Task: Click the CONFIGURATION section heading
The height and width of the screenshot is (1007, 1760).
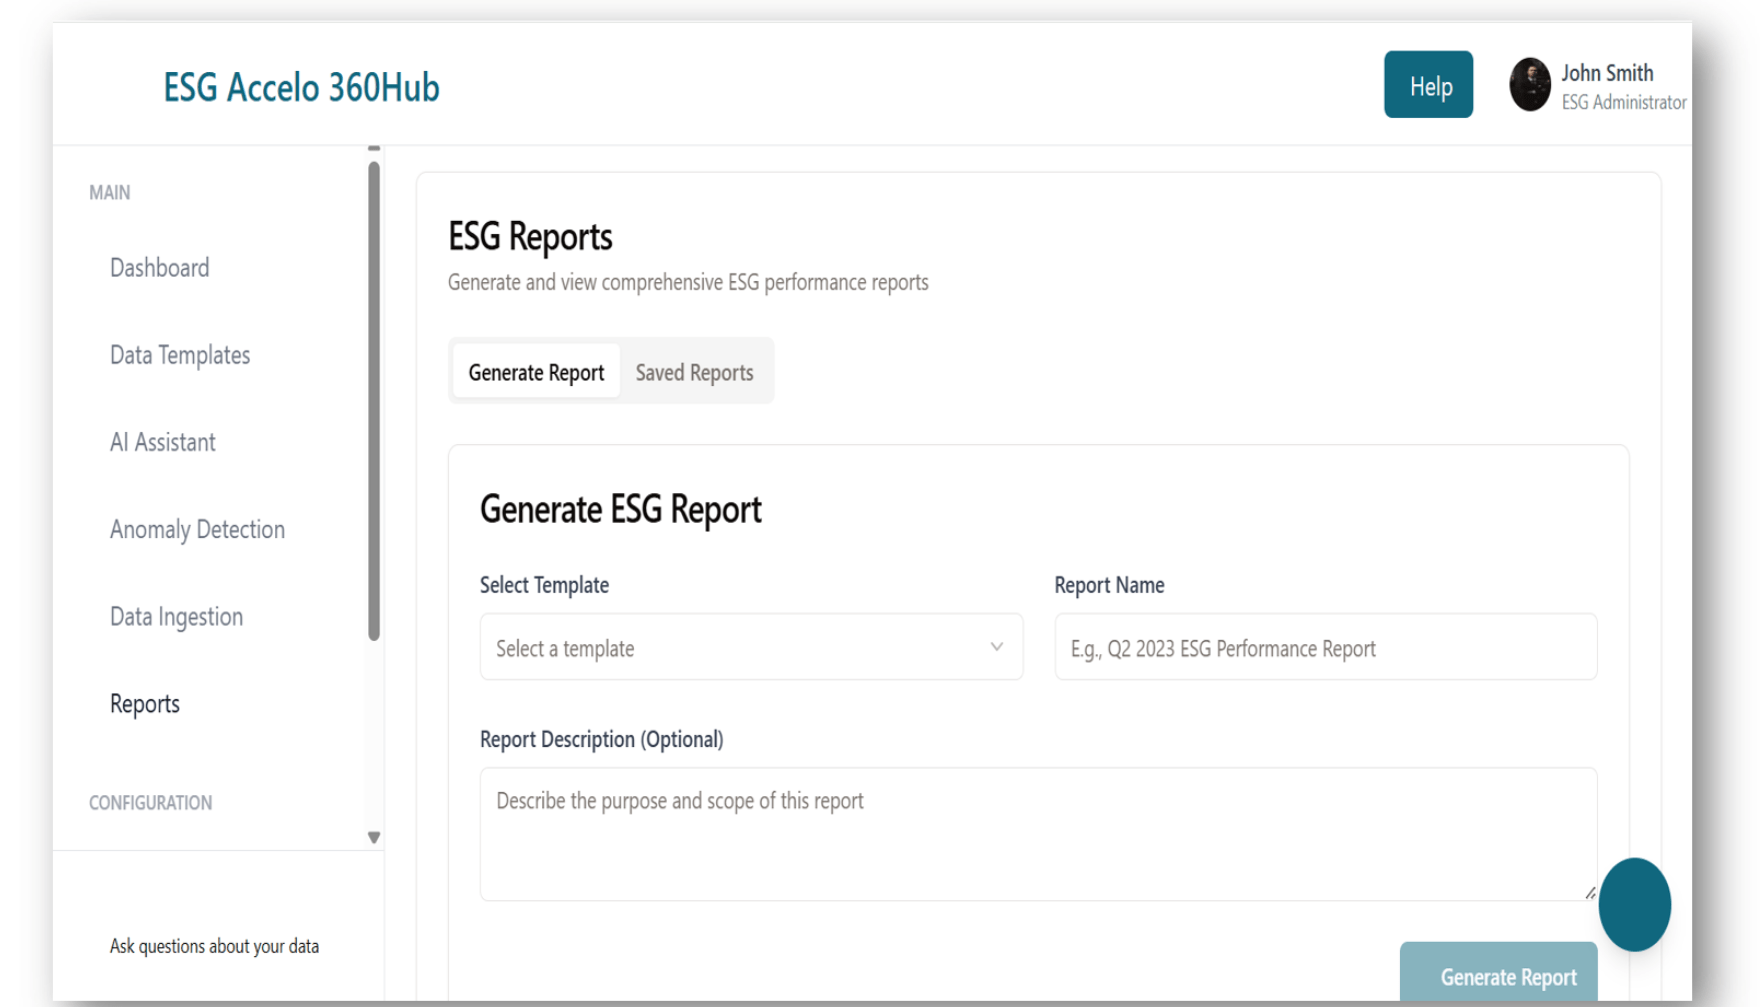Action: coord(150,803)
